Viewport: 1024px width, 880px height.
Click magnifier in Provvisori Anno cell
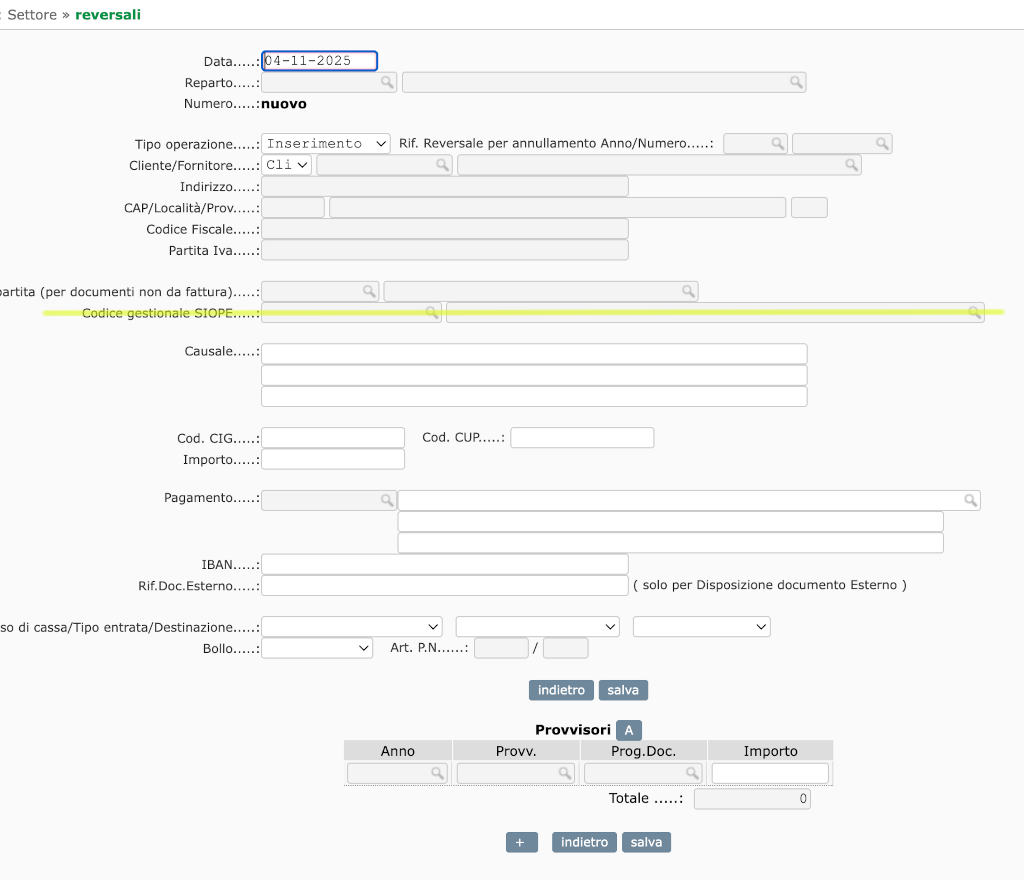(437, 773)
